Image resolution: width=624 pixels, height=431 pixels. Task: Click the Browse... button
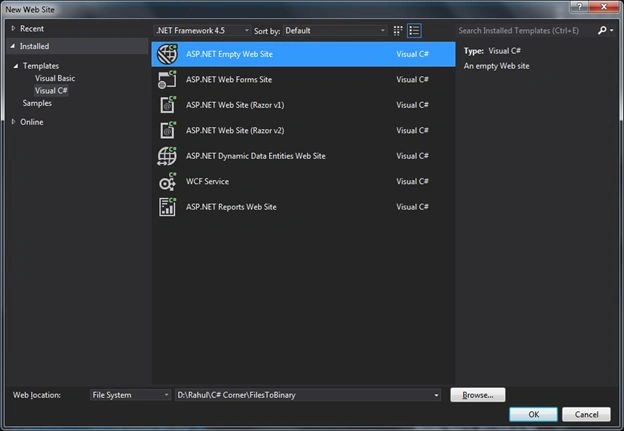[478, 395]
